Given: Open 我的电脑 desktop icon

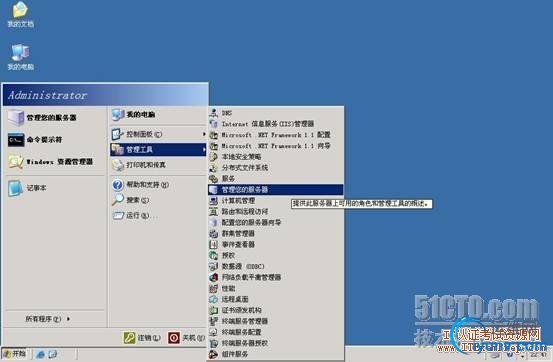Looking at the screenshot, I should click(x=20, y=57).
